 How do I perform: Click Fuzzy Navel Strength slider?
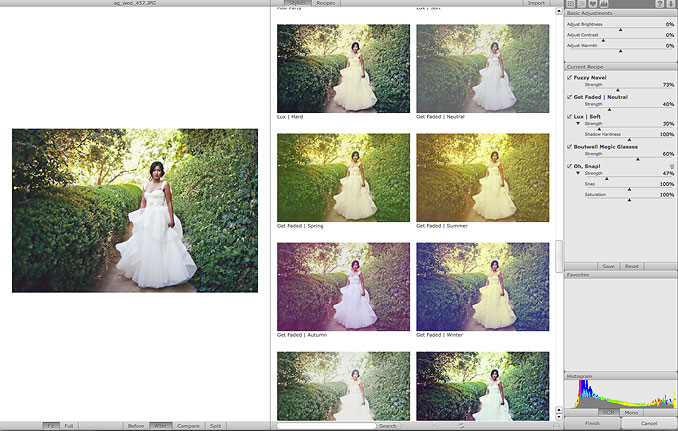pos(618,90)
